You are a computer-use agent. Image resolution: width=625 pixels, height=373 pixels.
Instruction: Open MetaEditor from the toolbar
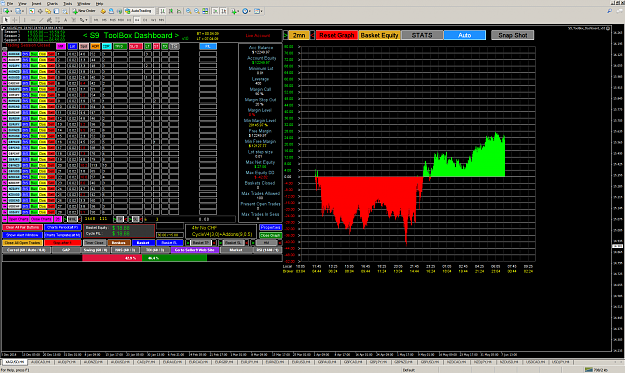(103, 11)
